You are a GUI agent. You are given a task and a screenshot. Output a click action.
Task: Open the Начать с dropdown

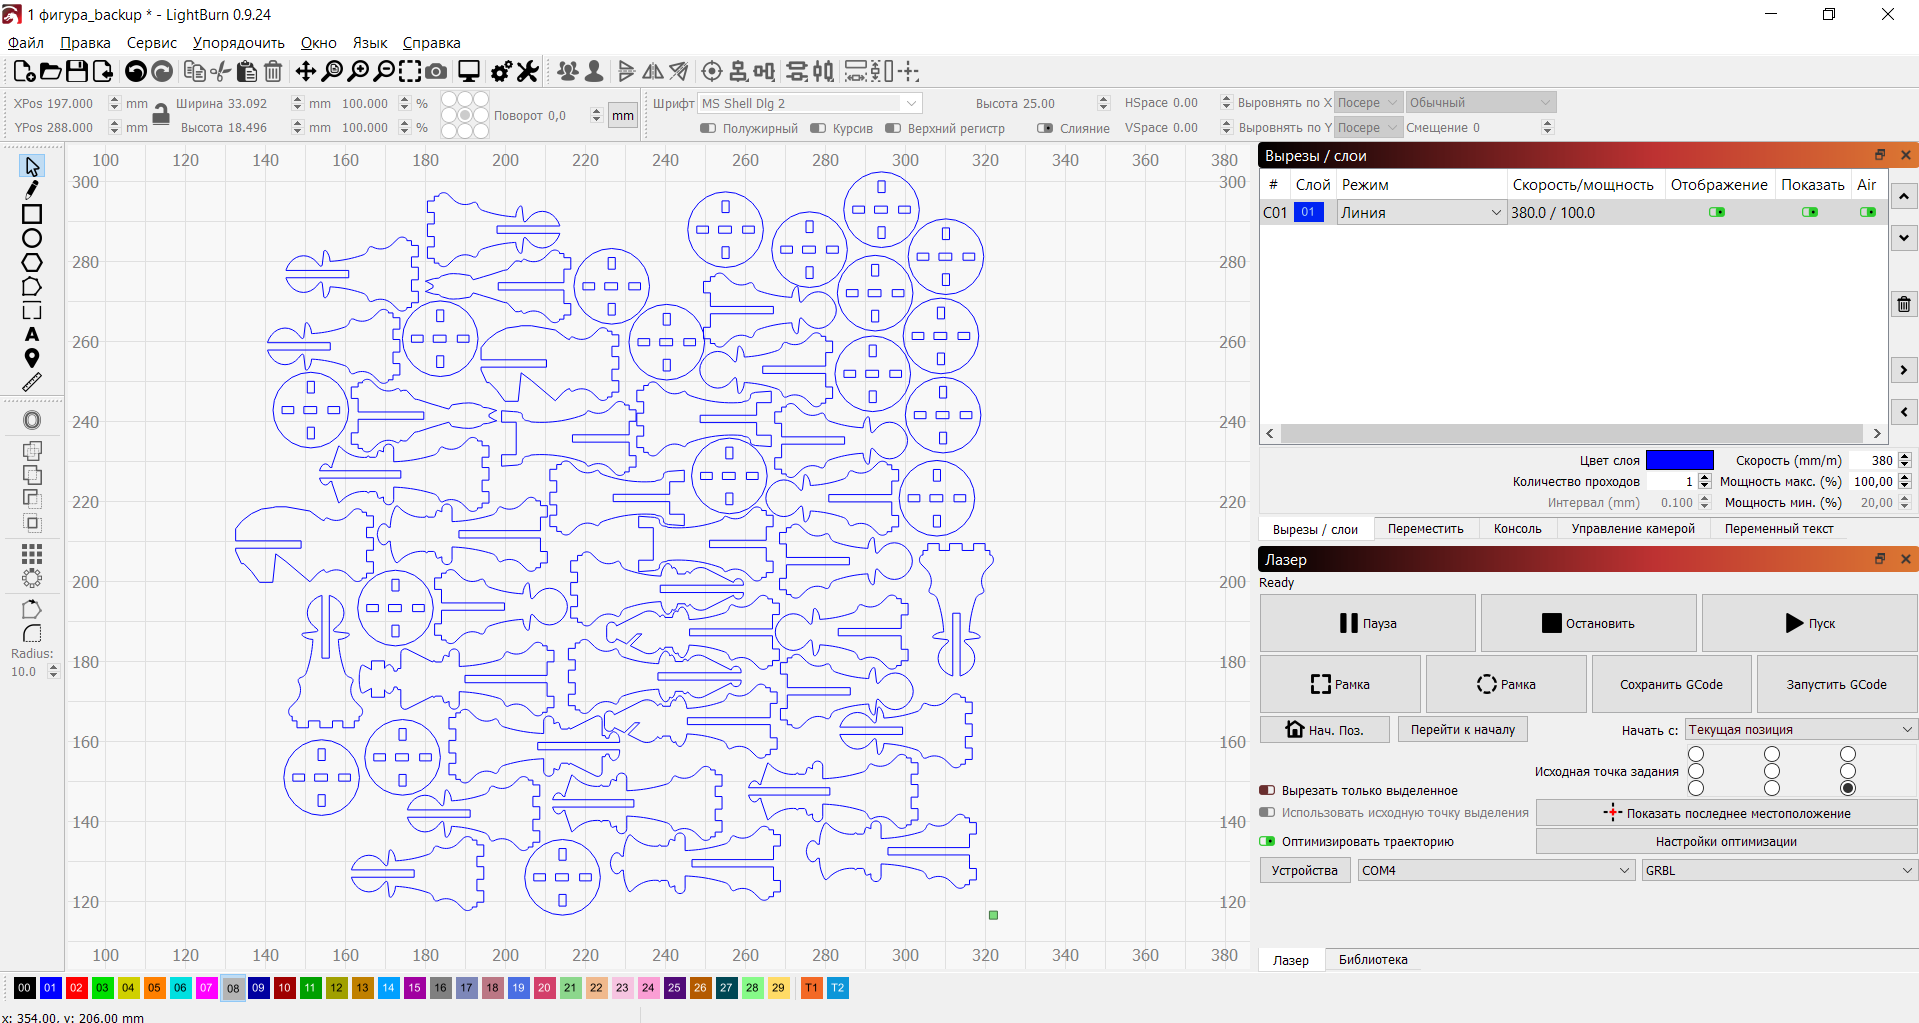[x=1801, y=730]
